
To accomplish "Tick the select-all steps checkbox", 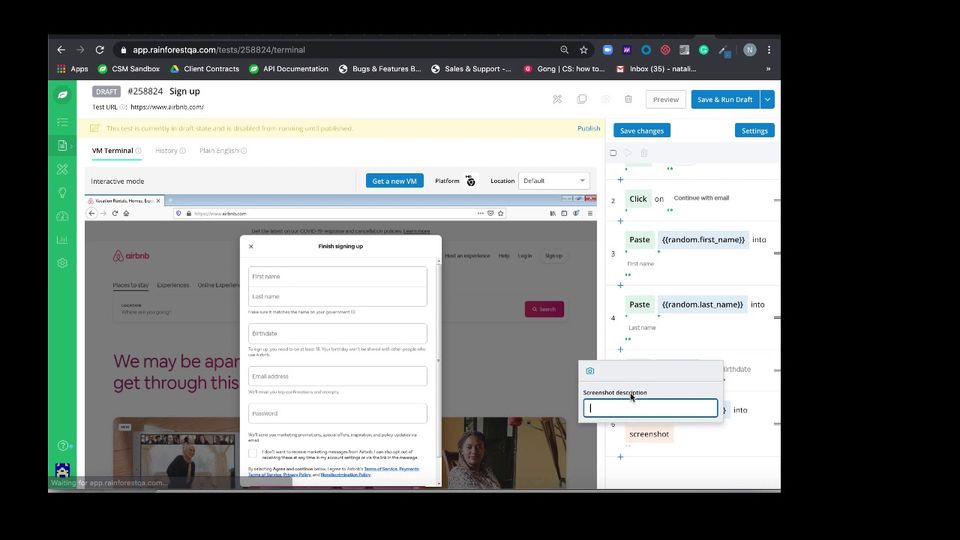I will point(613,153).
